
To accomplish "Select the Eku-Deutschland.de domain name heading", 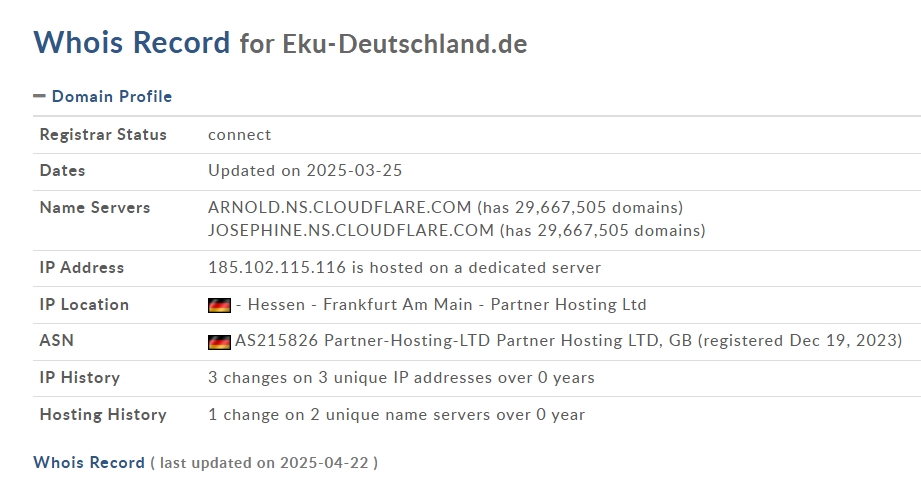I will (405, 44).
